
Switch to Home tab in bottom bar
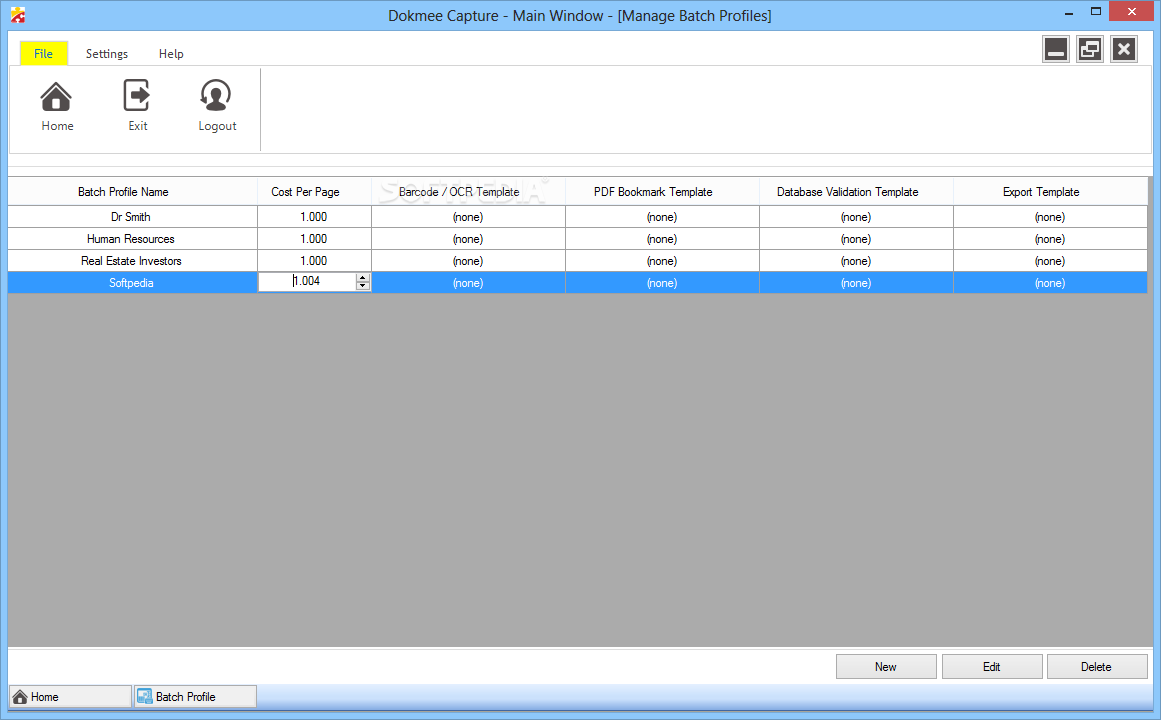70,696
